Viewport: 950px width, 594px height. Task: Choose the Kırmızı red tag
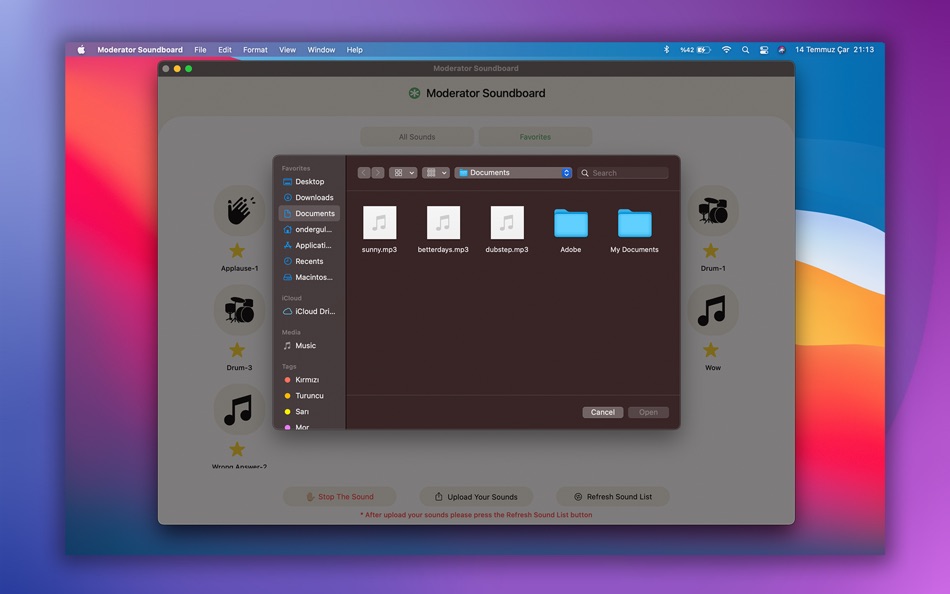309,380
